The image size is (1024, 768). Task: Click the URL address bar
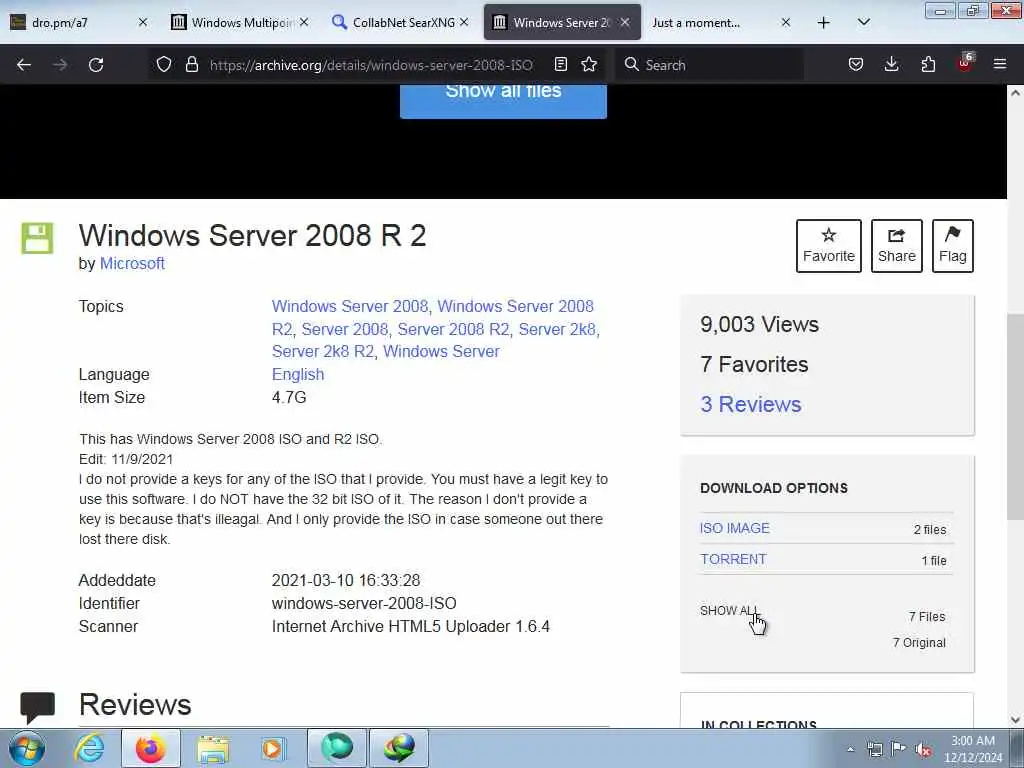point(371,65)
